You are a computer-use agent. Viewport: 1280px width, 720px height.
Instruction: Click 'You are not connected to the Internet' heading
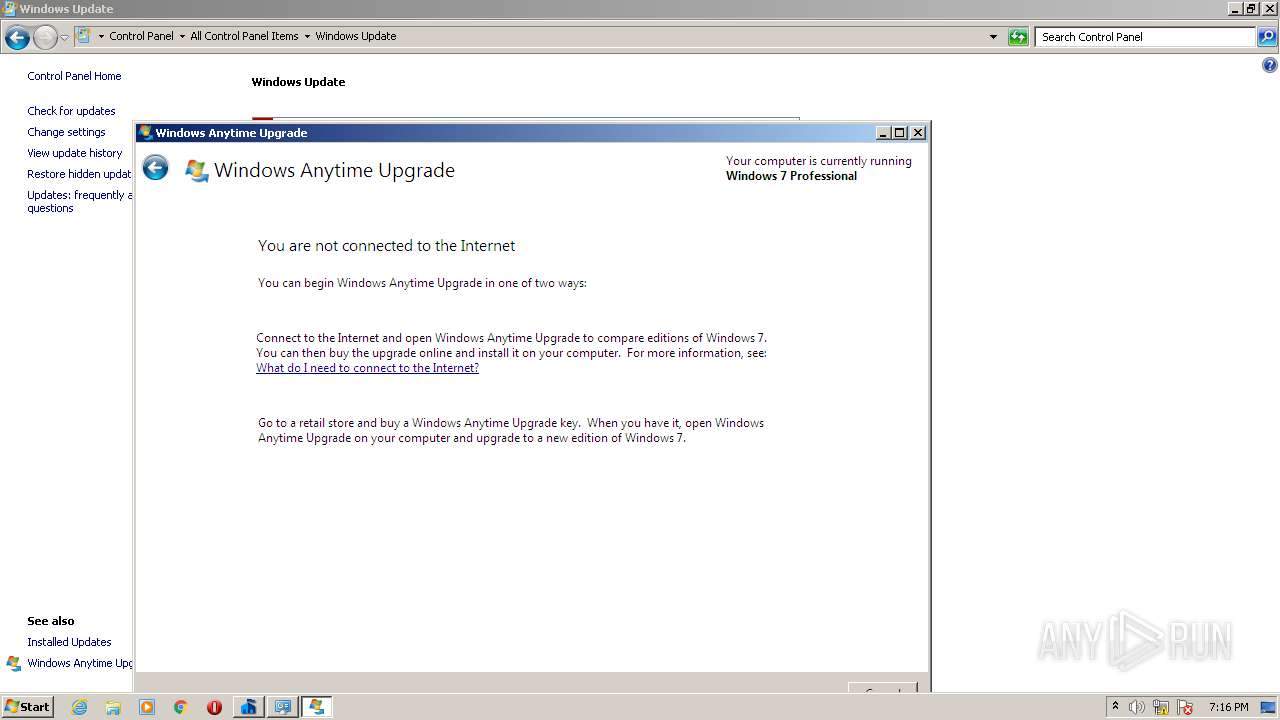tap(386, 245)
